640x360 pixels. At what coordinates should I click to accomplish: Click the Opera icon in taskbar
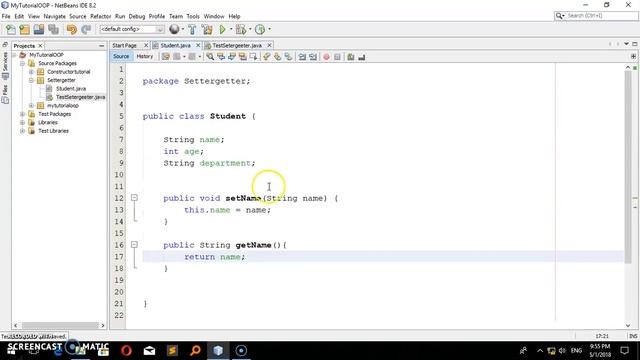click(127, 350)
